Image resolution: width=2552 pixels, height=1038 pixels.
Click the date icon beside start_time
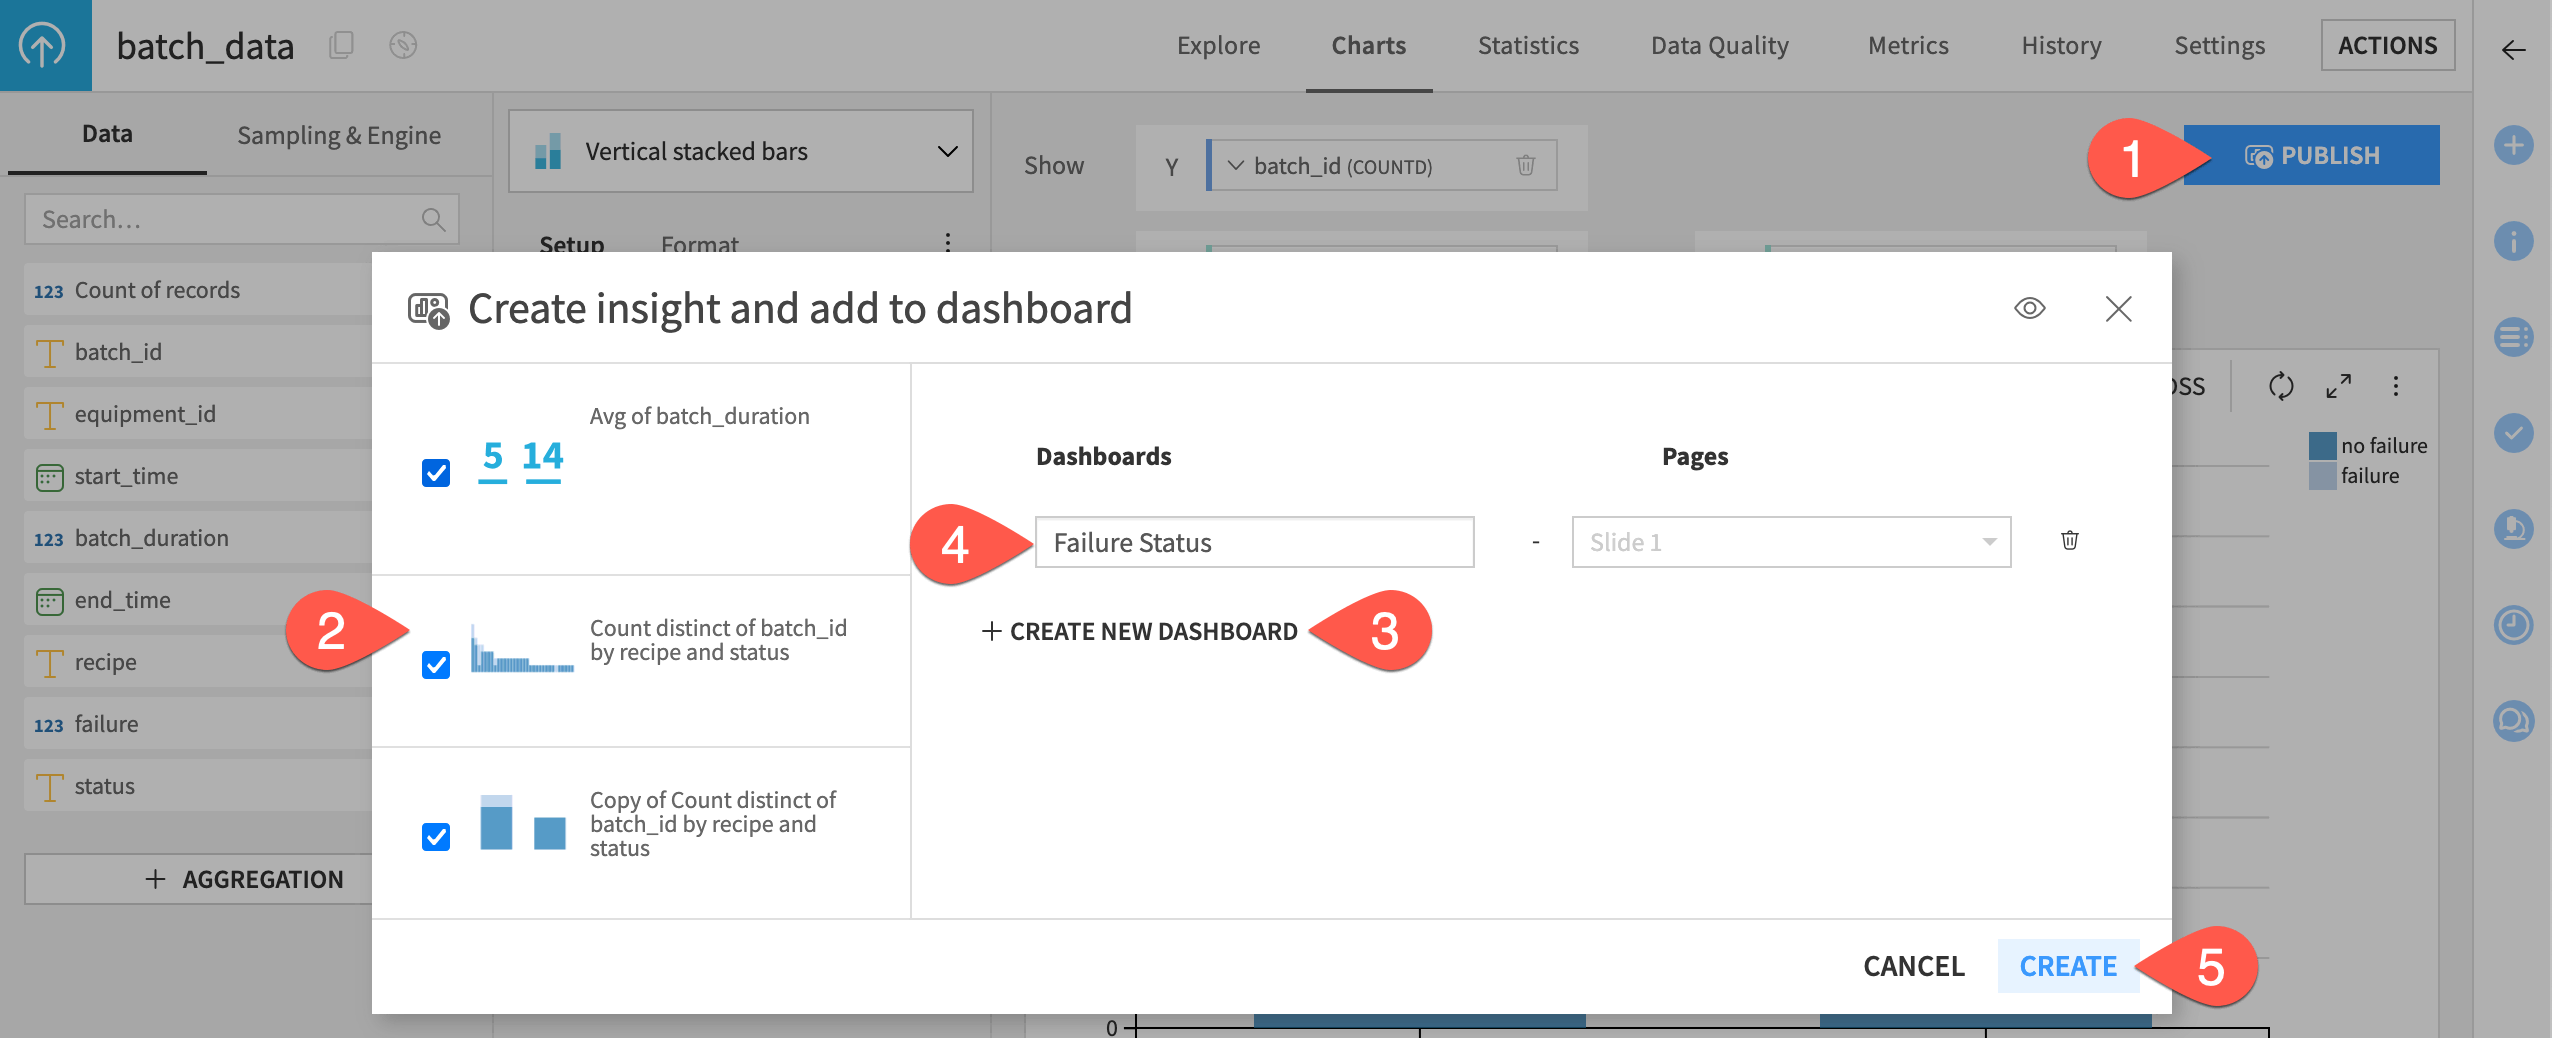click(49, 477)
